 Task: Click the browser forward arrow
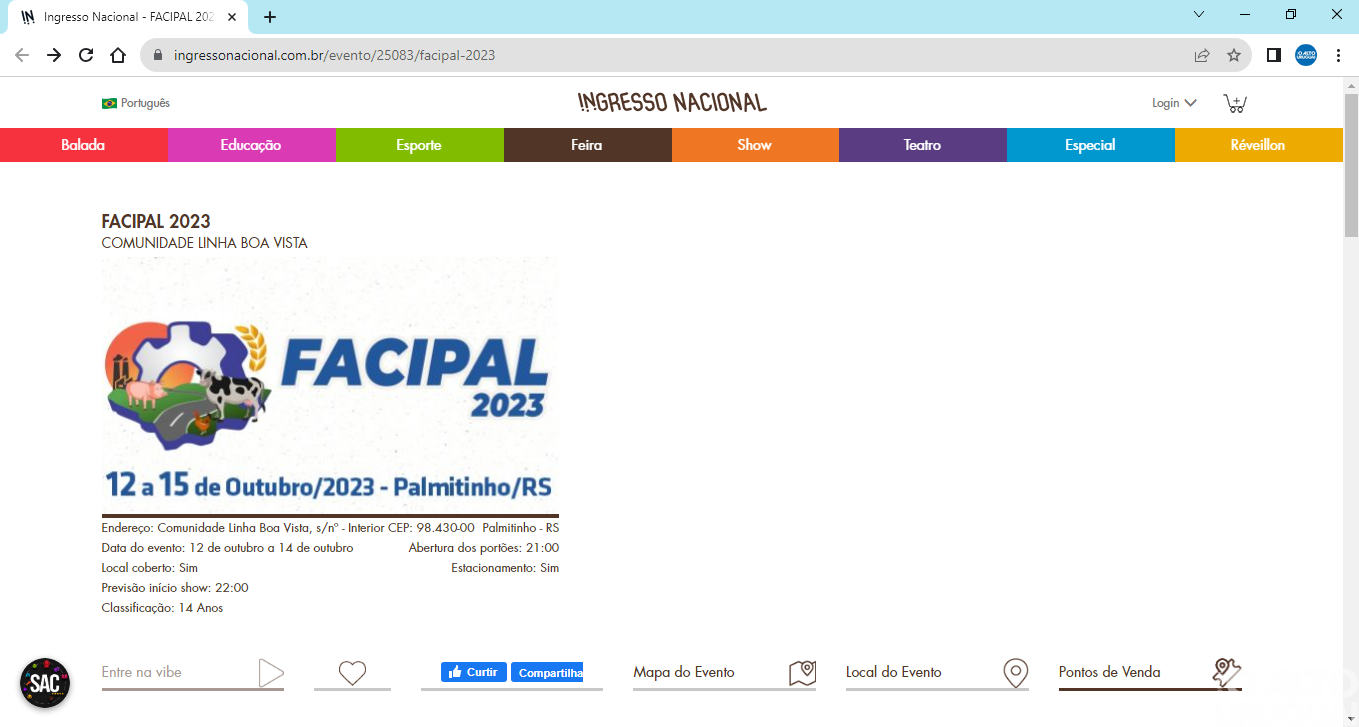coord(54,55)
